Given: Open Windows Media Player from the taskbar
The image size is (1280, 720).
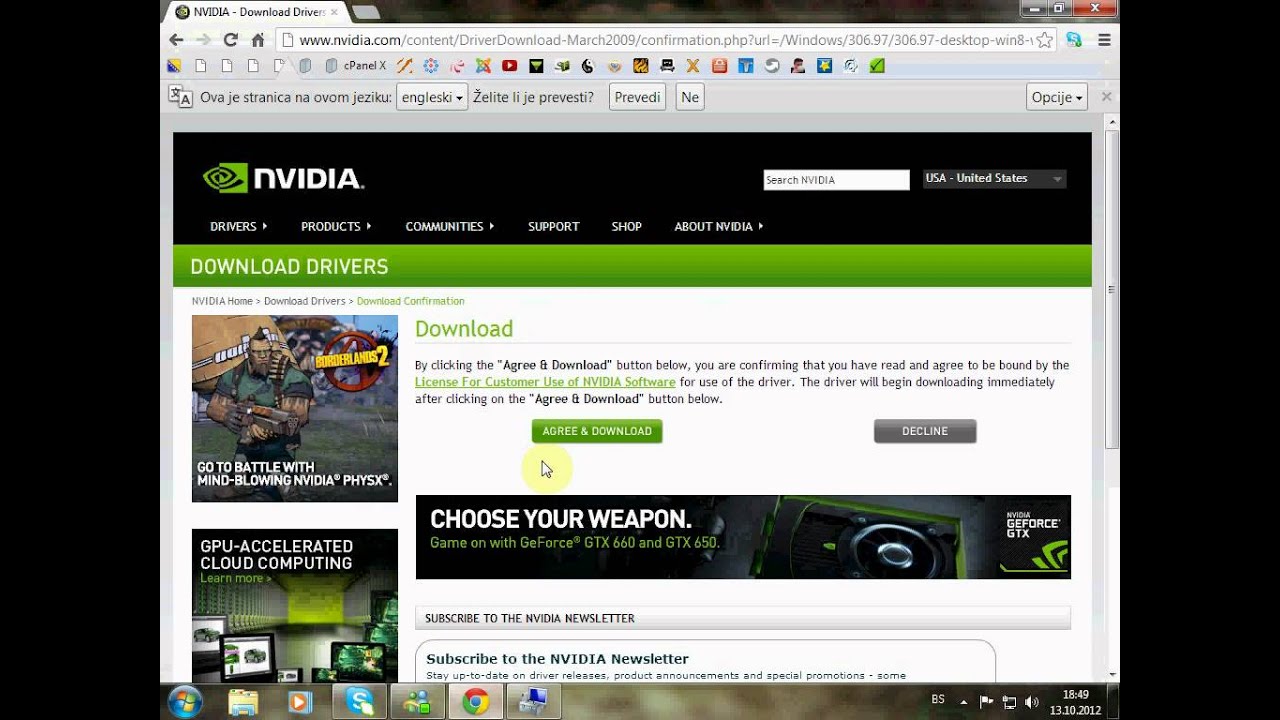Looking at the screenshot, I should 300,702.
